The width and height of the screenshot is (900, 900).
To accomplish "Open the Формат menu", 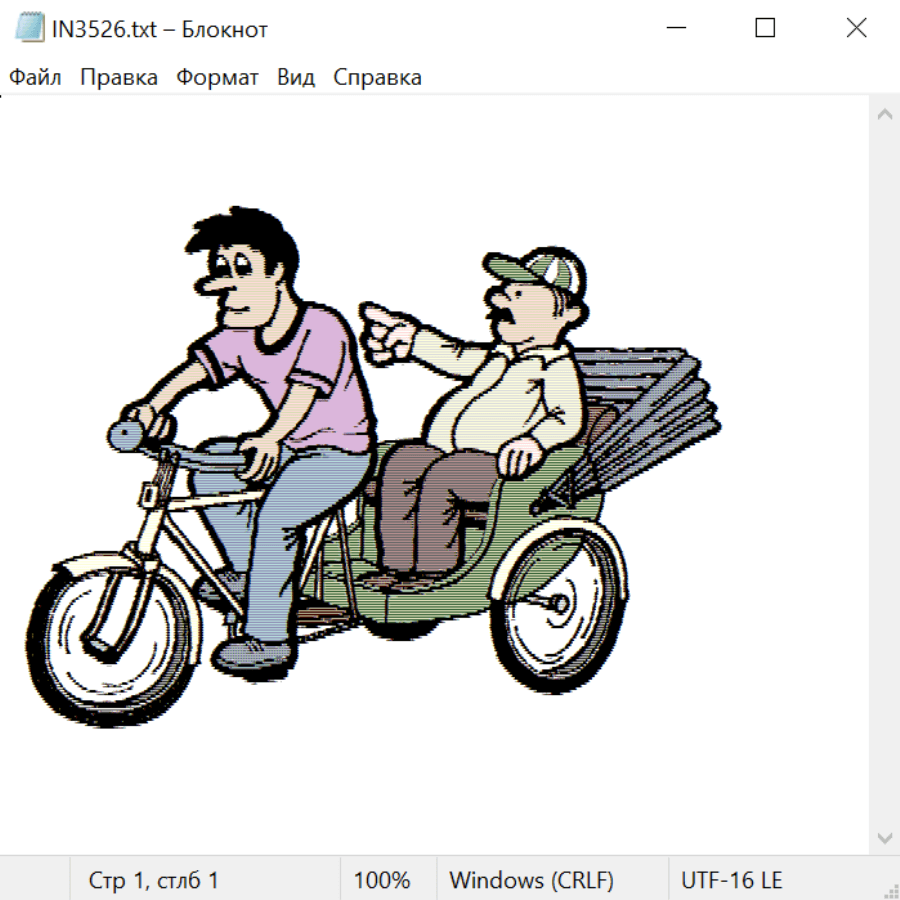I will pyautogui.click(x=217, y=78).
